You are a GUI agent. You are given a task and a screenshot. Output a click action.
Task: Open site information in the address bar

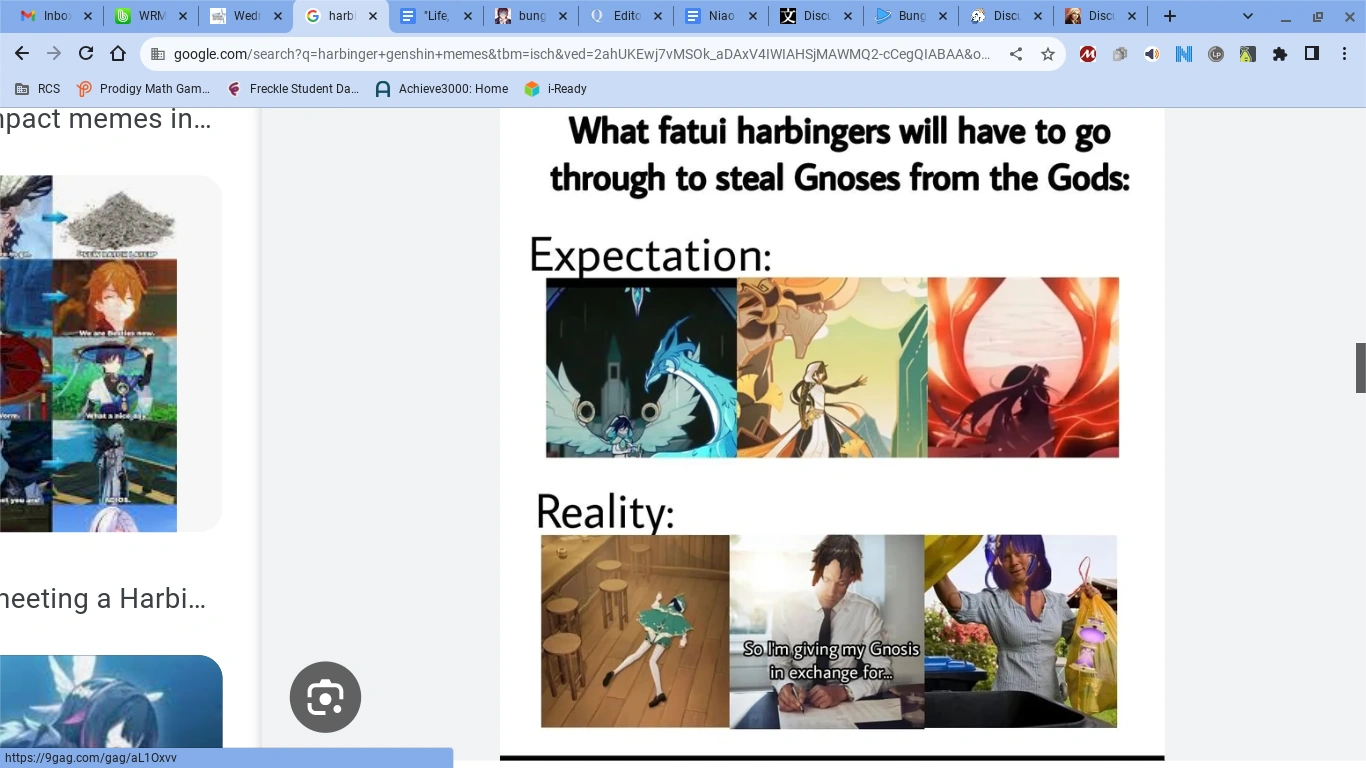[155, 54]
